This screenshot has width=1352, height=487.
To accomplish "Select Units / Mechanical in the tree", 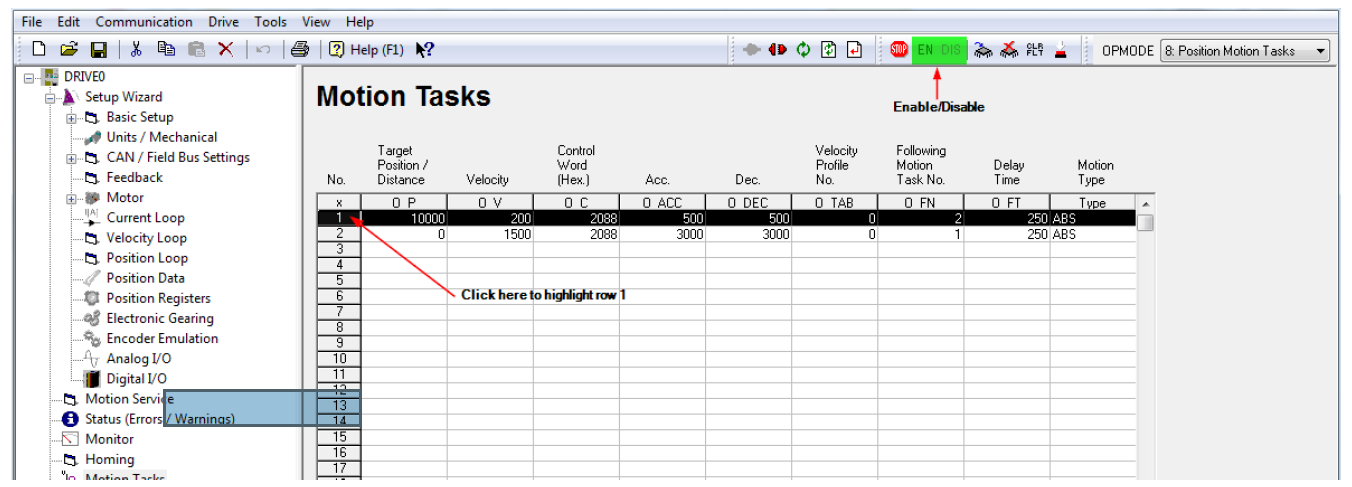I will tap(162, 137).
